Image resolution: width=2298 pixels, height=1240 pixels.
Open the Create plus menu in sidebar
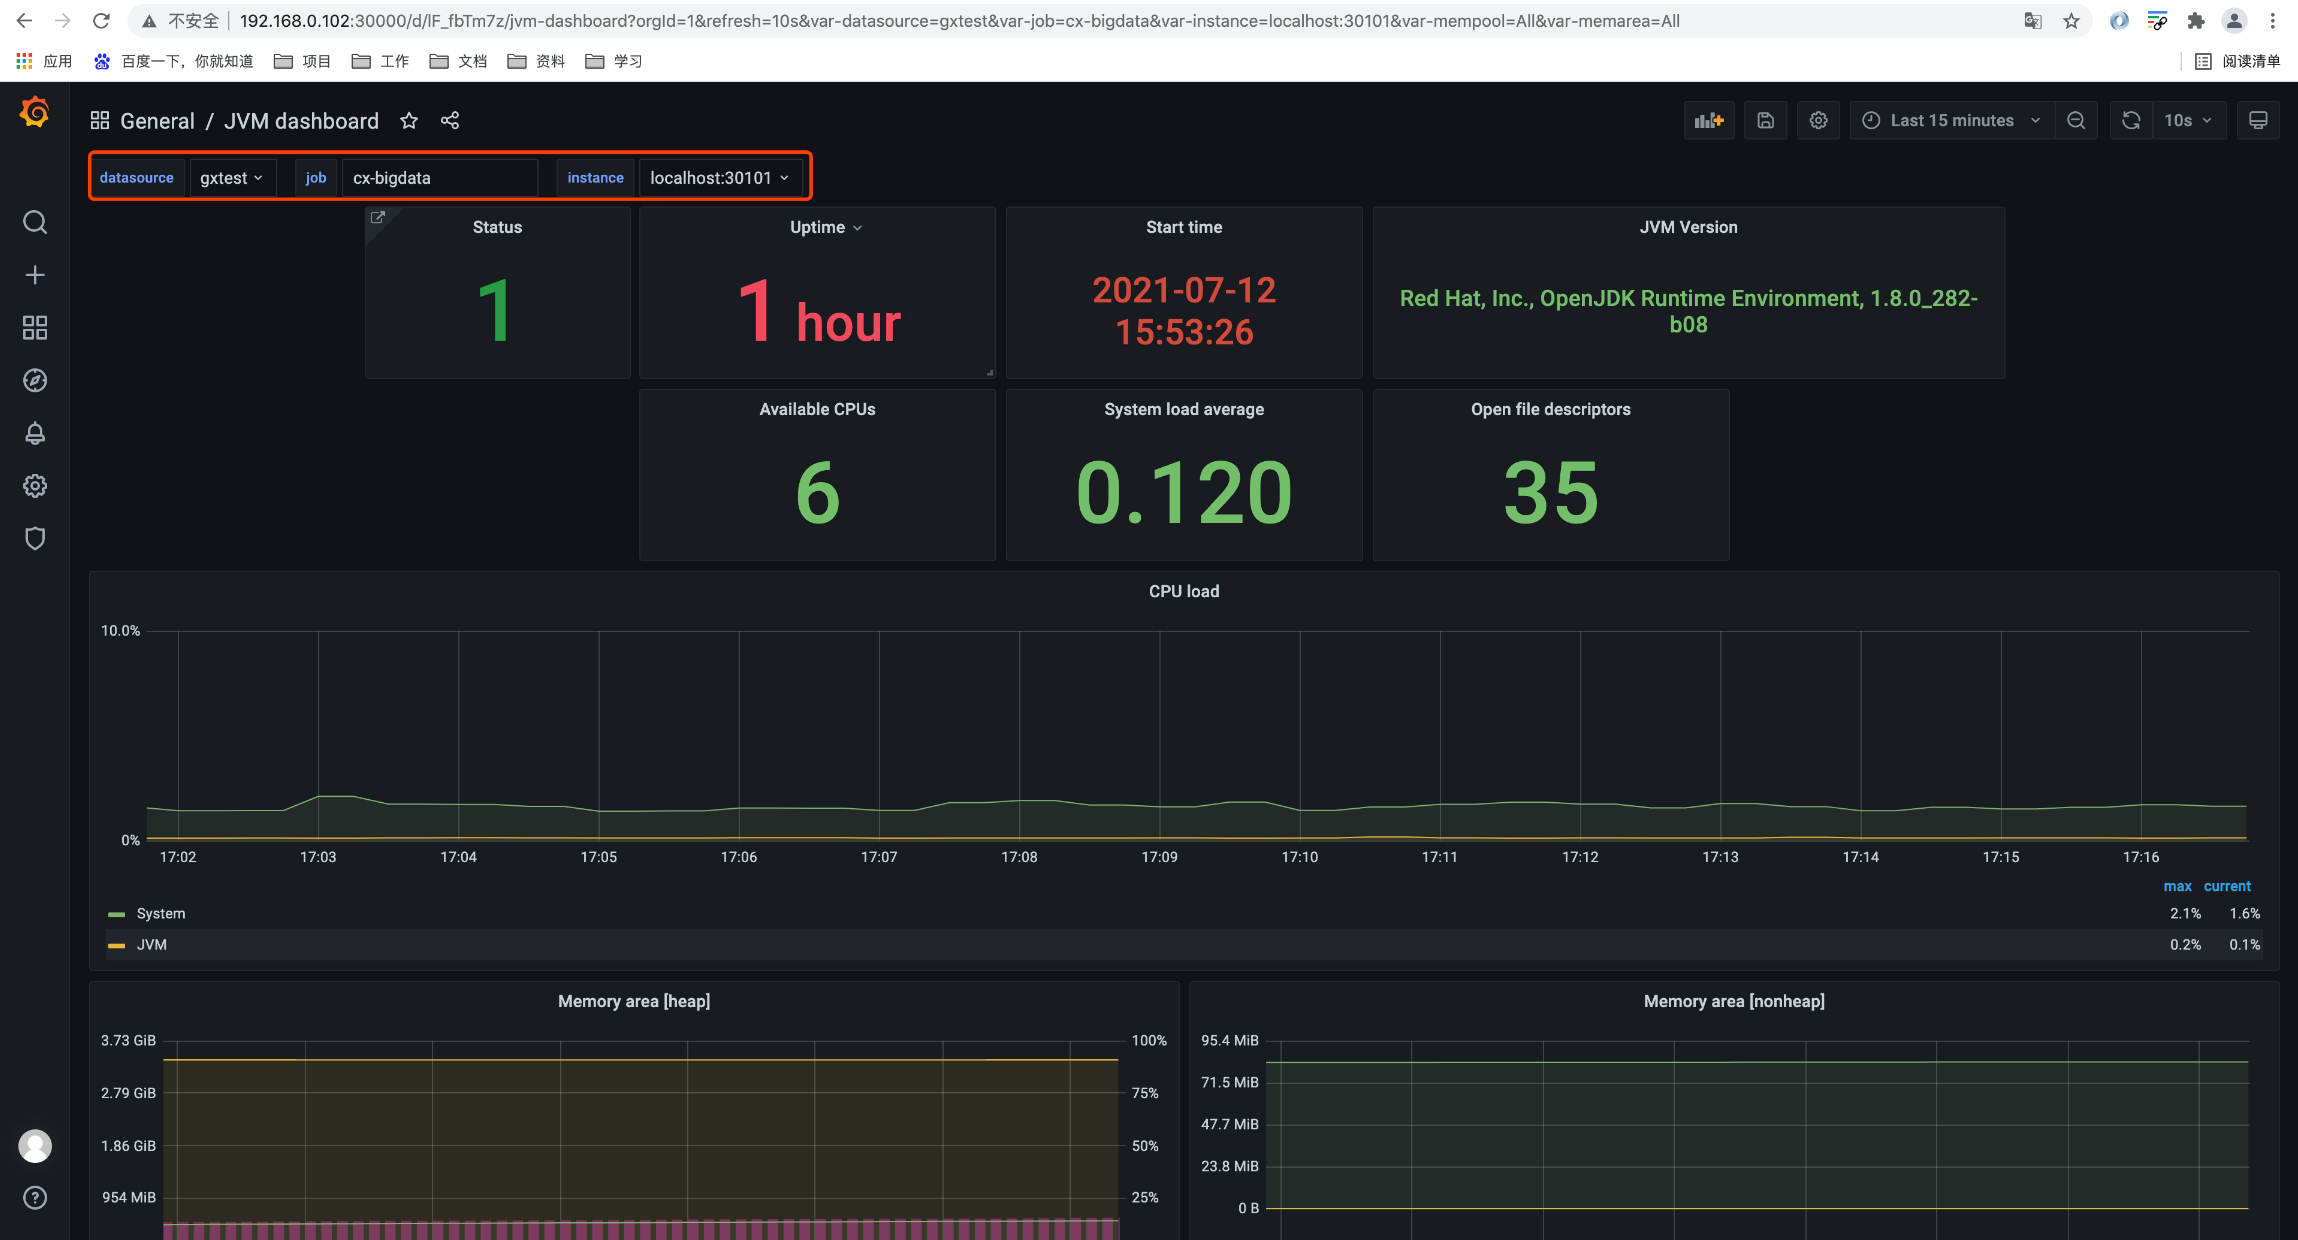35,275
